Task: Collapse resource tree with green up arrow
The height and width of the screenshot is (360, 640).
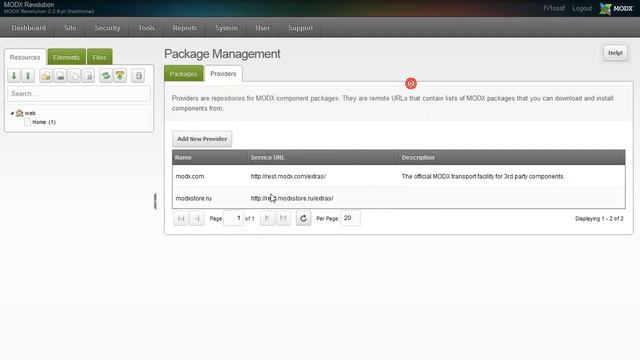Action: click(28, 76)
